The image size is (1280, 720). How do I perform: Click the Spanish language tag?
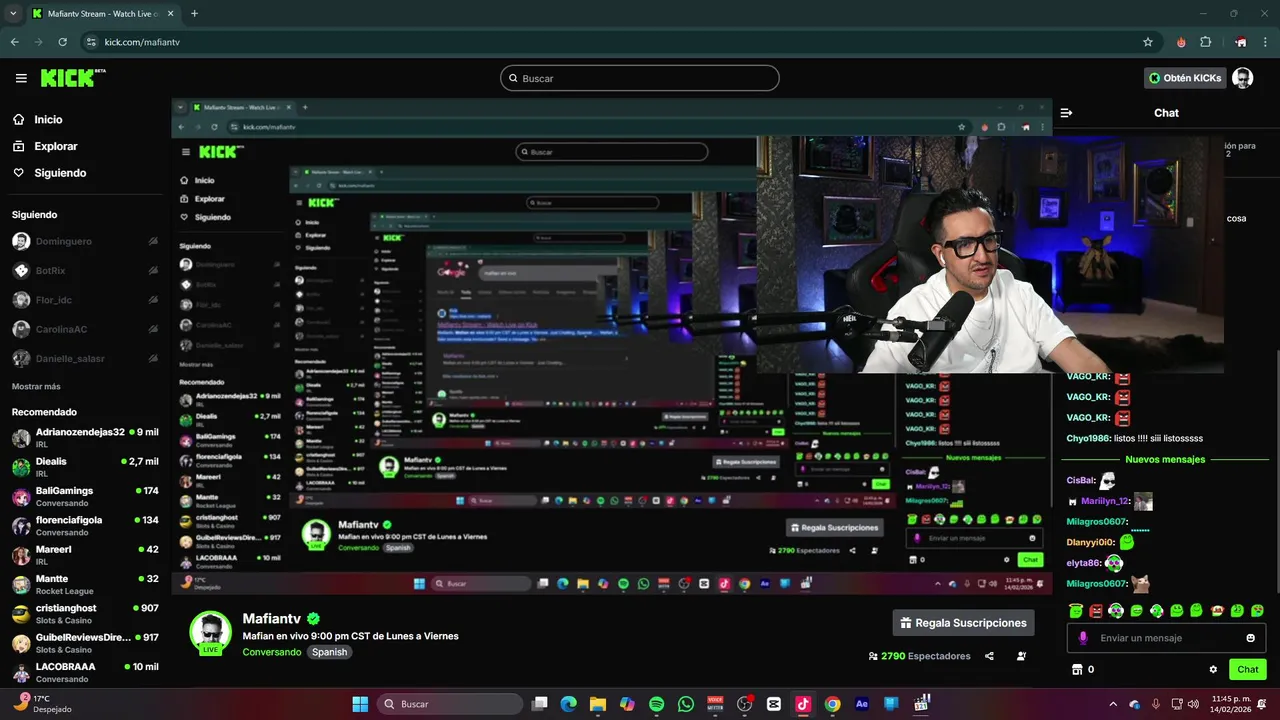(329, 652)
